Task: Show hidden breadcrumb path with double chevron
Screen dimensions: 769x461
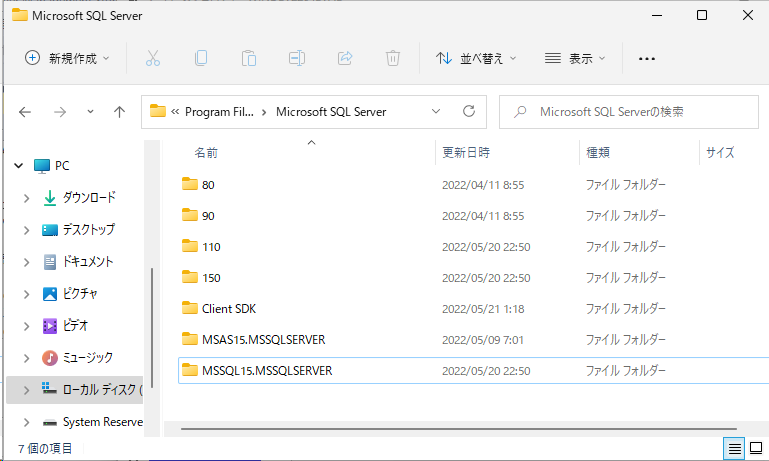Action: tap(175, 112)
